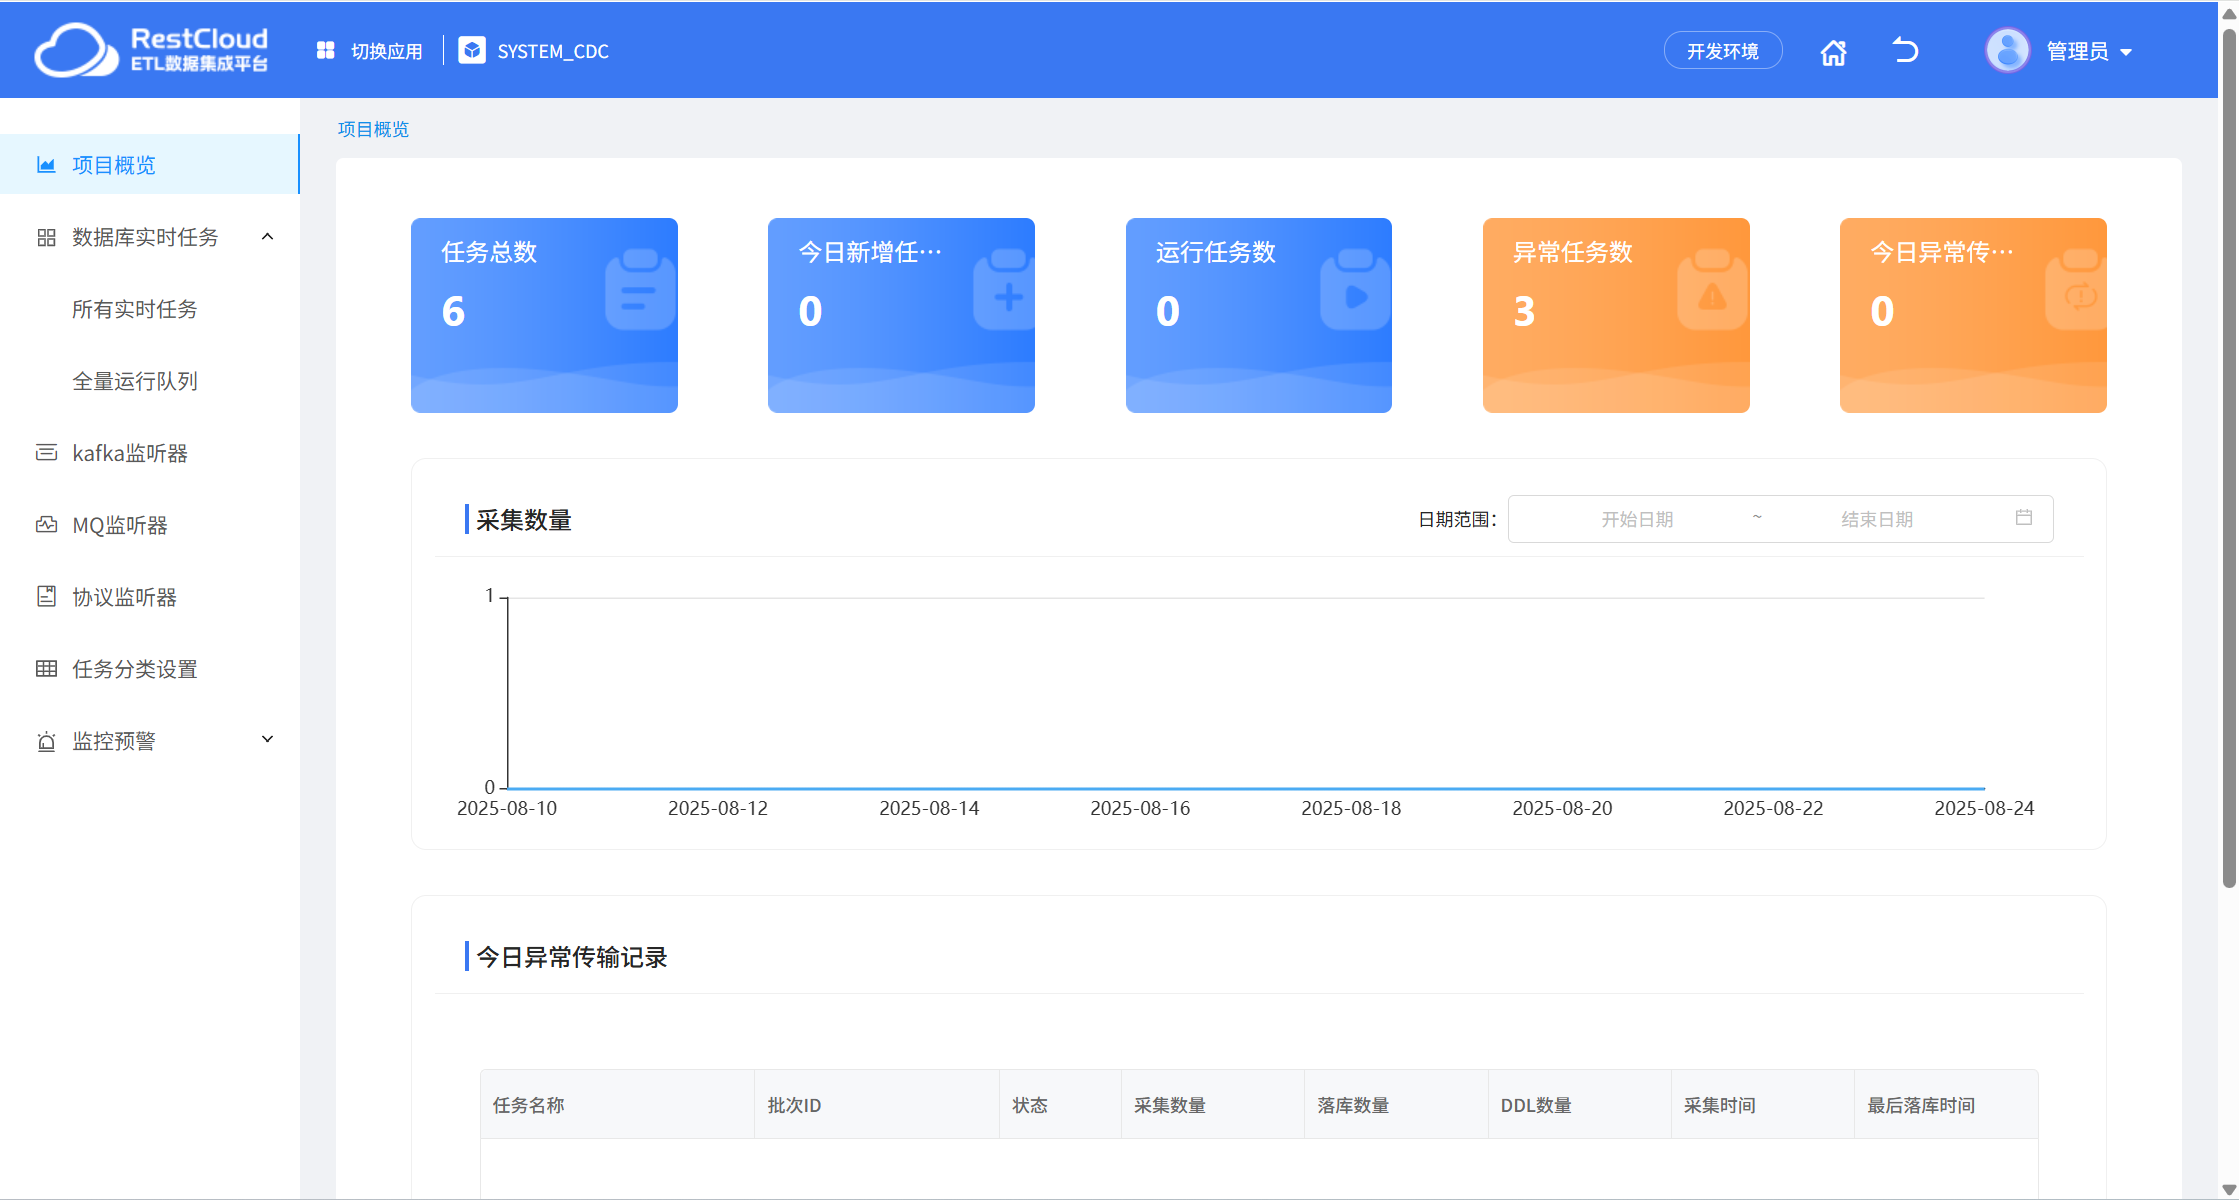
Task: Click the SYSTEM_CDC cube icon
Action: tap(472, 51)
